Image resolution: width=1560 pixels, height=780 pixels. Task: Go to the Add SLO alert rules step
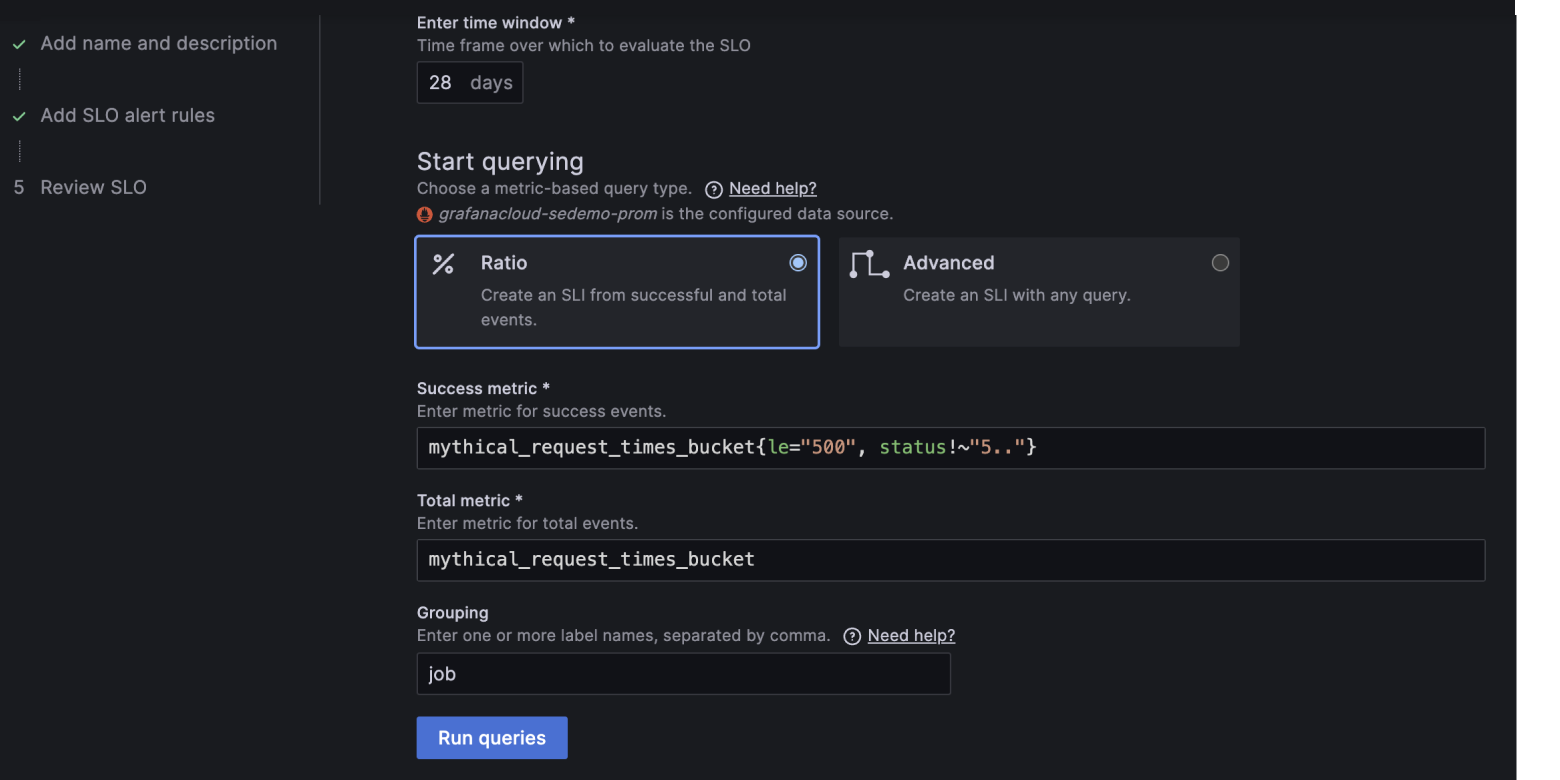pyautogui.click(x=127, y=115)
